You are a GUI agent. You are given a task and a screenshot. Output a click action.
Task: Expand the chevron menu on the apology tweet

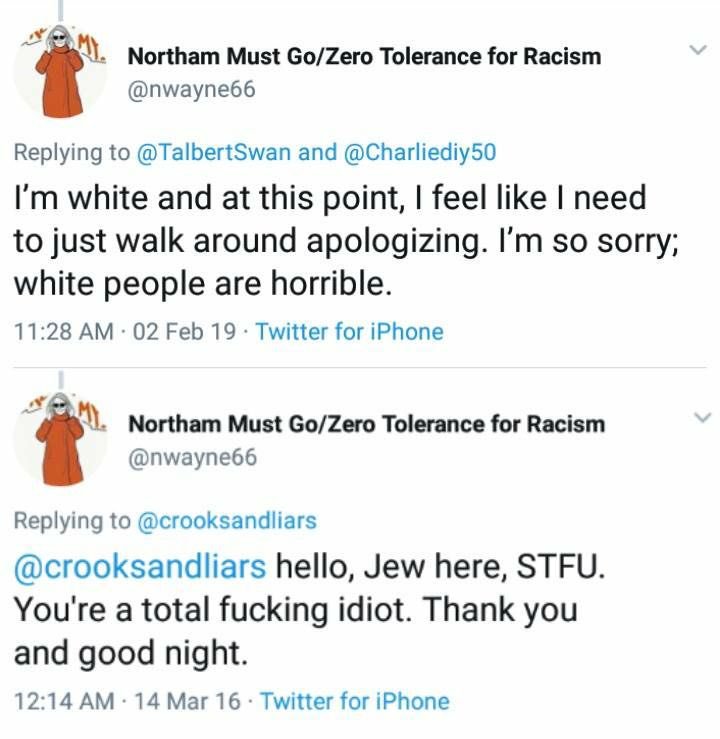pyautogui.click(x=699, y=50)
